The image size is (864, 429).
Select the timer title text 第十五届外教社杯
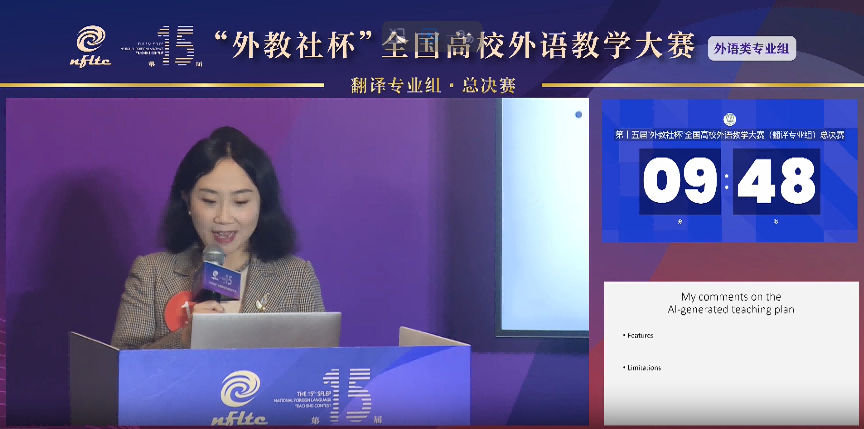[649, 135]
